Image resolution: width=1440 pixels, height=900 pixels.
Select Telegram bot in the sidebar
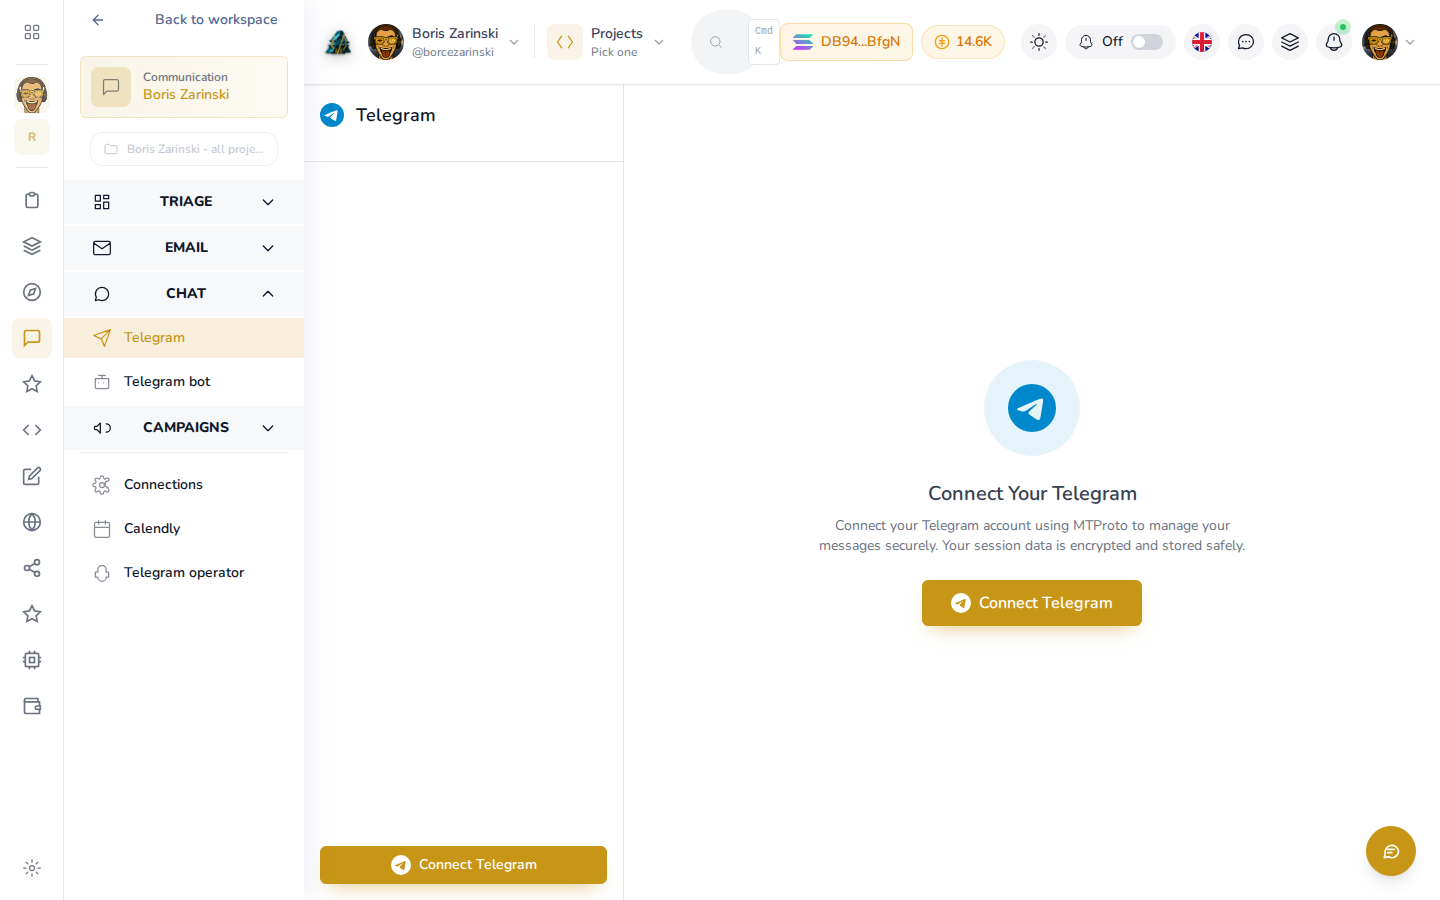[184, 382]
